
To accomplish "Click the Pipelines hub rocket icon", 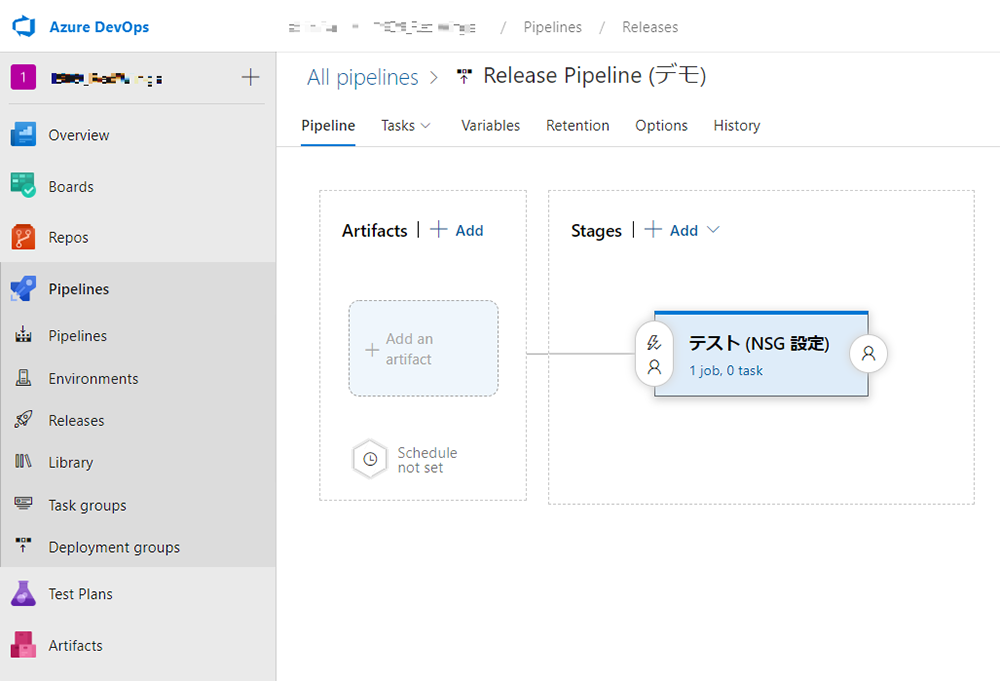I will (24, 289).
